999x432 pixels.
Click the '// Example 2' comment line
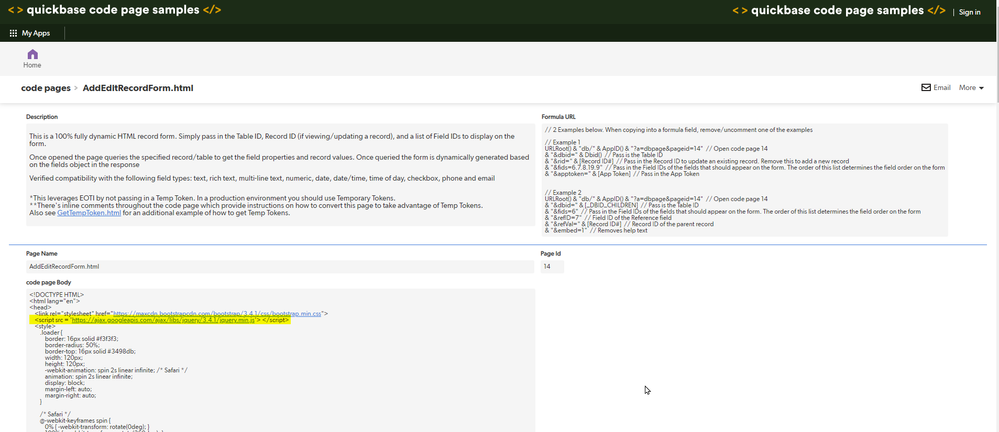click(563, 192)
